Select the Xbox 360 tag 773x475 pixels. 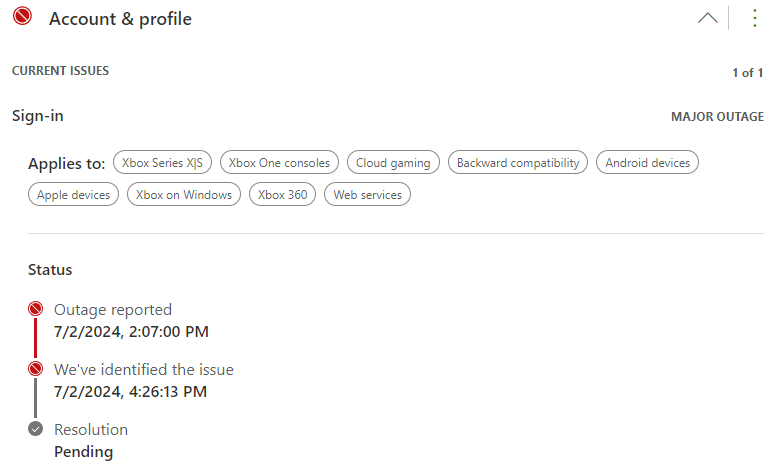283,195
